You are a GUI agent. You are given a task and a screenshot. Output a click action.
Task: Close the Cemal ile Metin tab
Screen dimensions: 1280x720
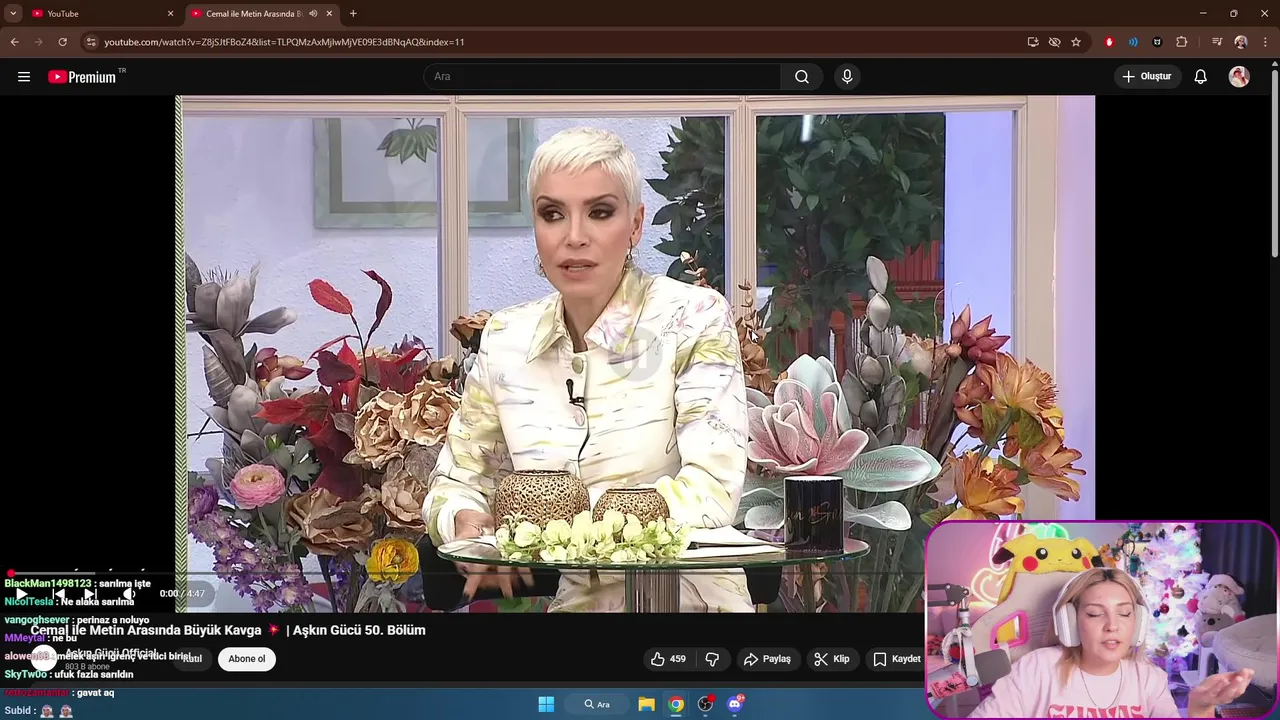(x=329, y=13)
